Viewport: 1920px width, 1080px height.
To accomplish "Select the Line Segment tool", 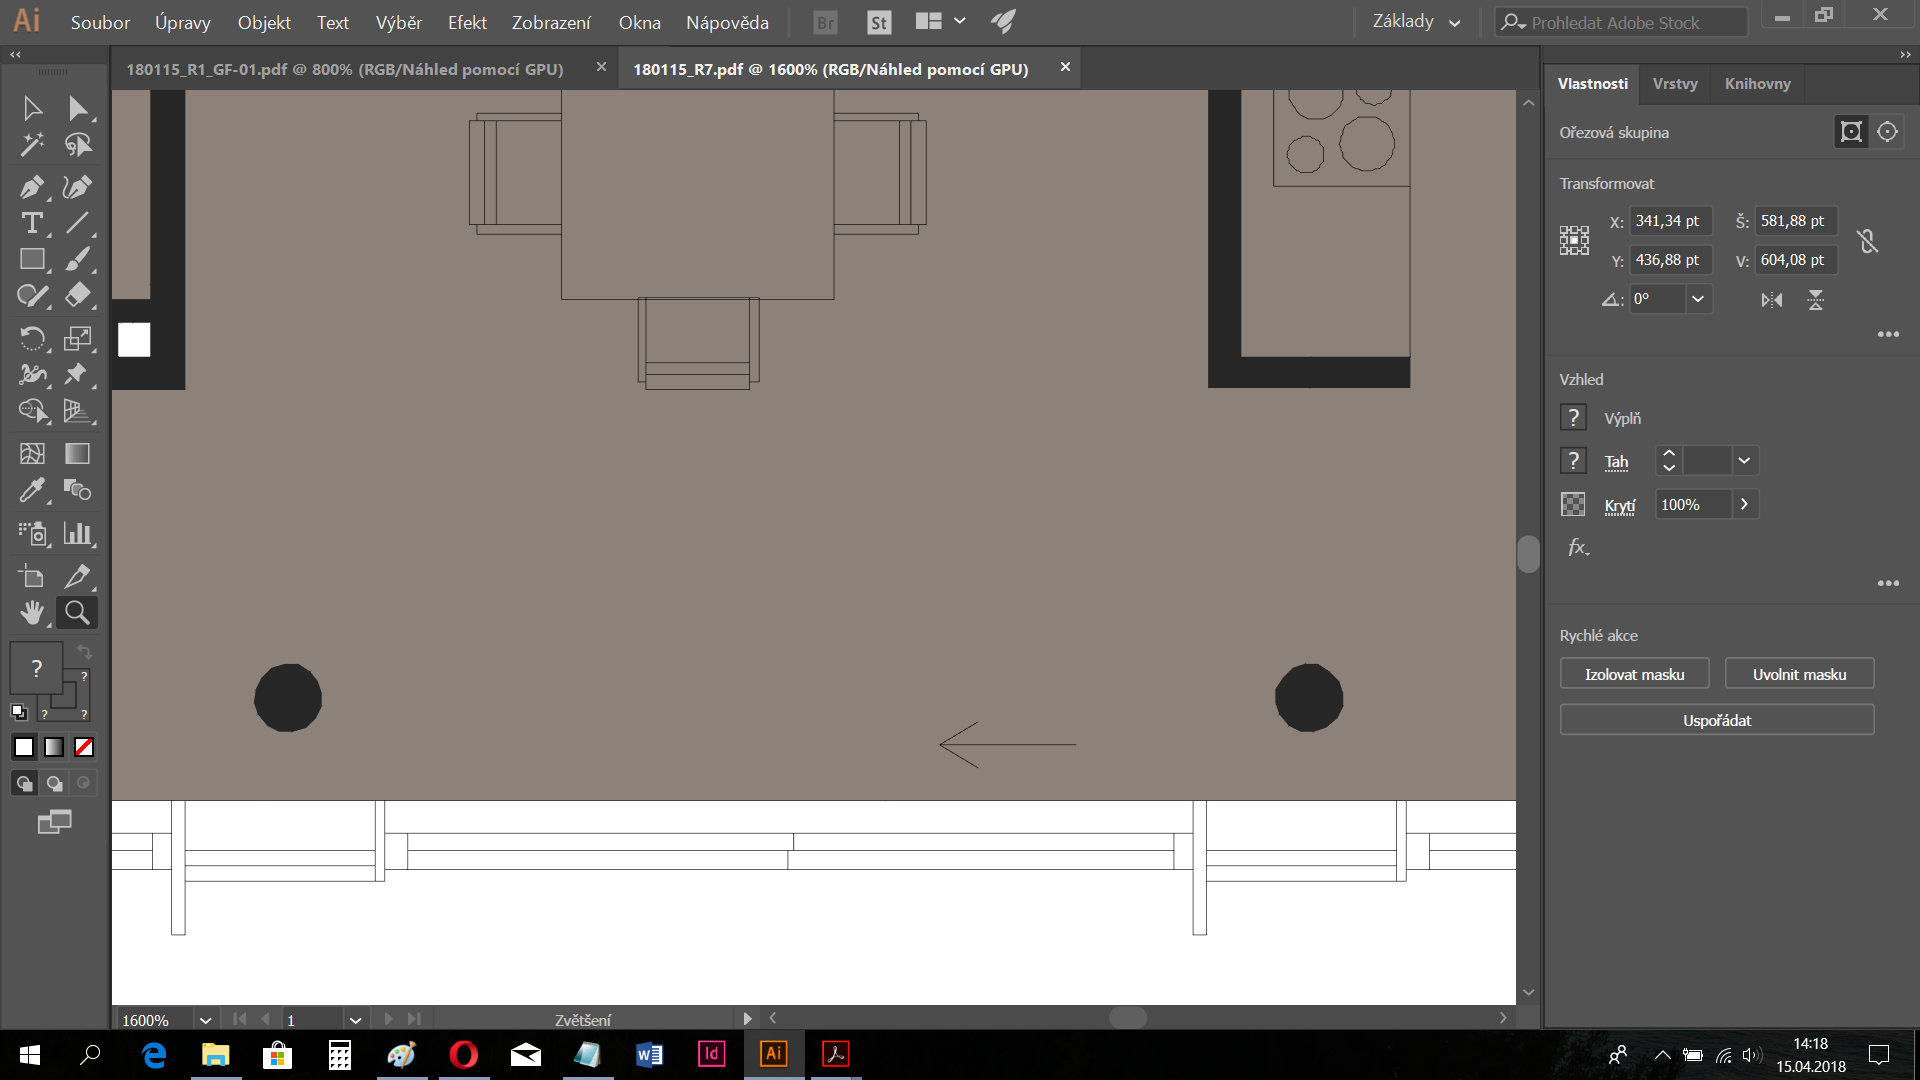I will pos(78,223).
